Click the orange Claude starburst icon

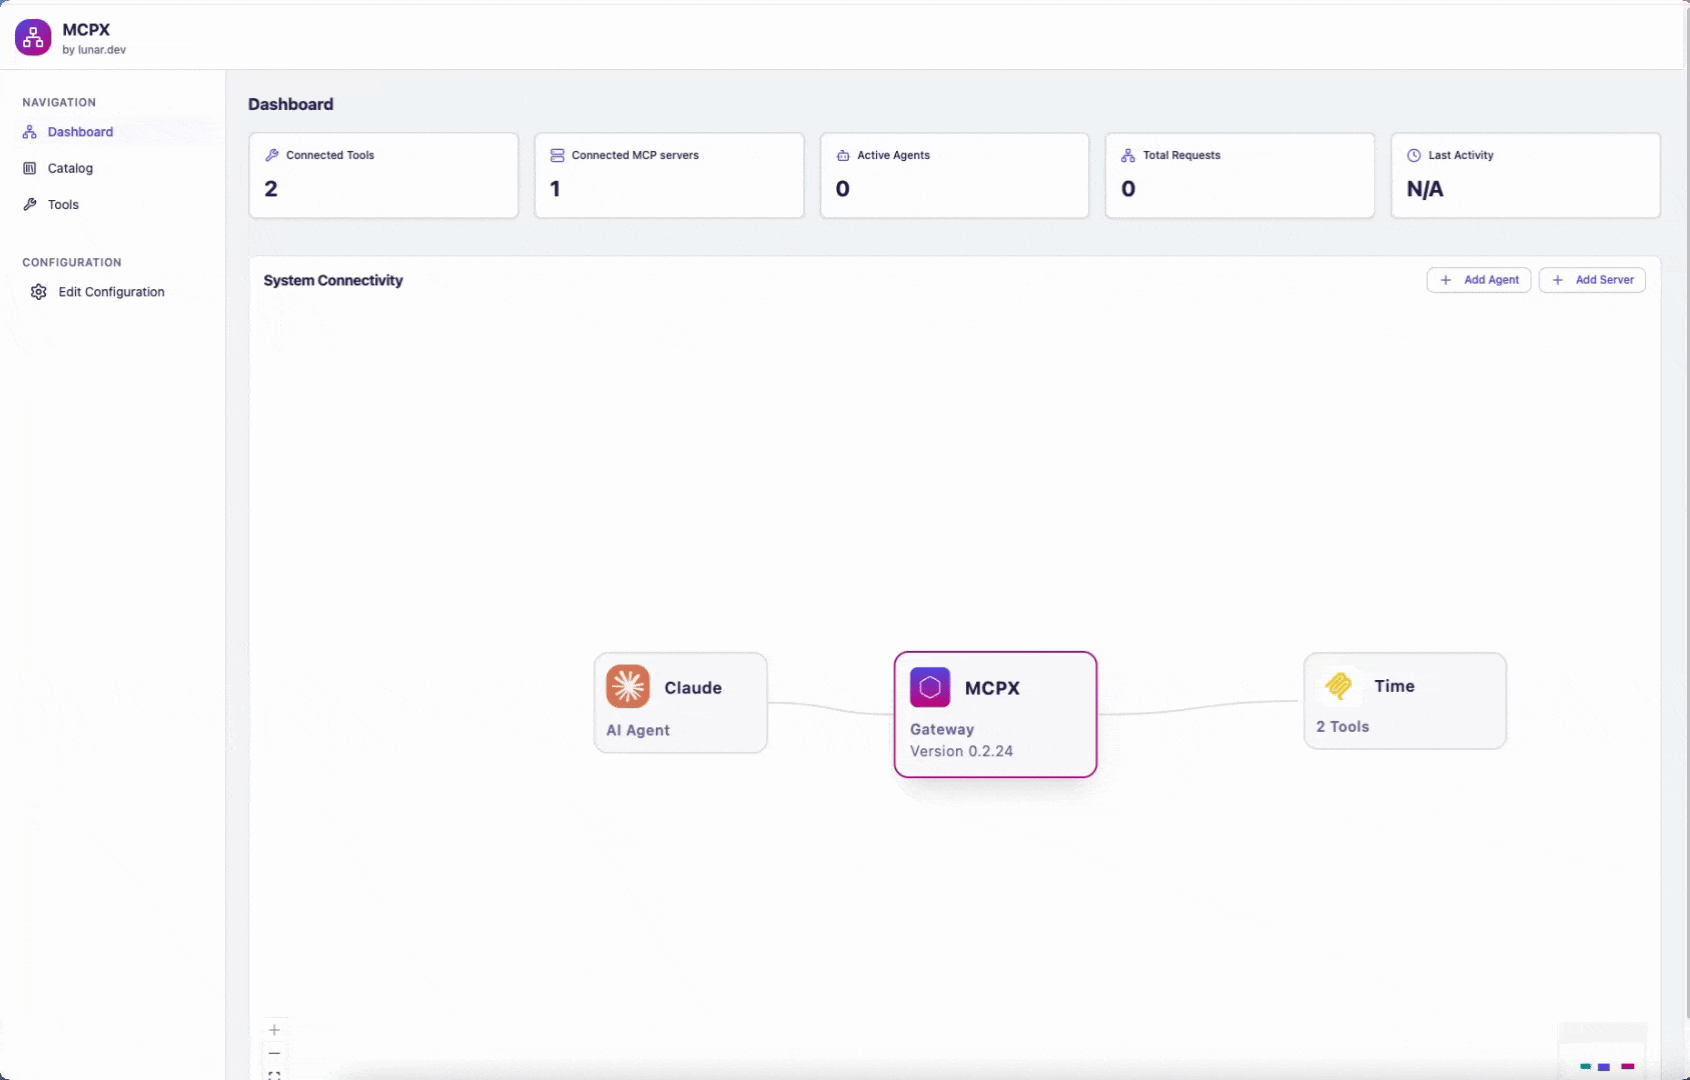coord(628,687)
